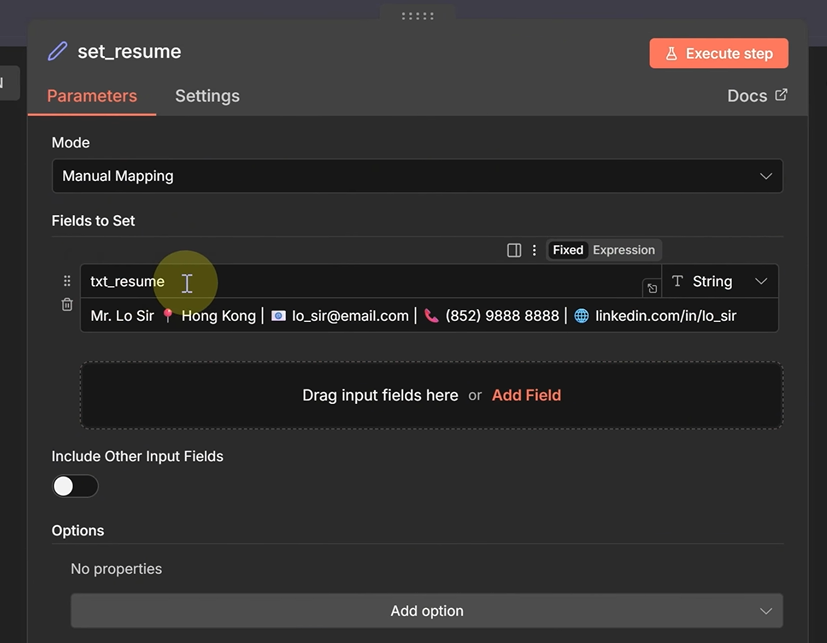The image size is (827, 643).
Task: Open the Add option dropdown
Action: 426,611
